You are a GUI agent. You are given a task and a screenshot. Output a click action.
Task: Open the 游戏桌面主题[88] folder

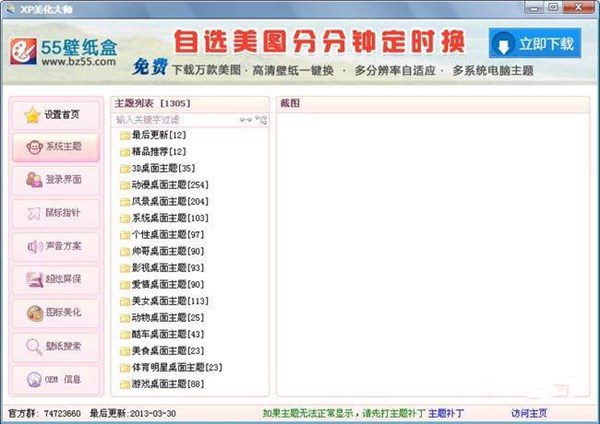(162, 384)
